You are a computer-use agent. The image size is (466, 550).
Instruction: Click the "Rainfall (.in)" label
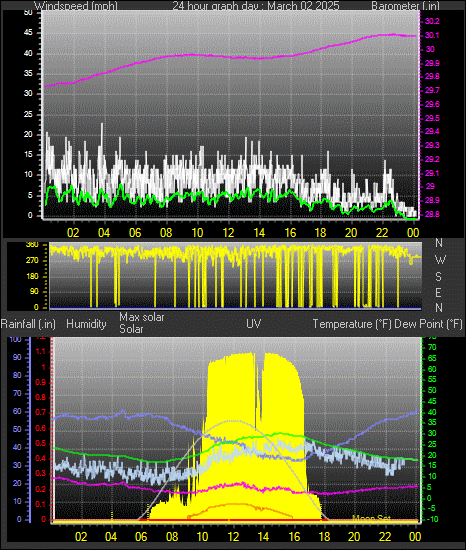click(x=28, y=324)
